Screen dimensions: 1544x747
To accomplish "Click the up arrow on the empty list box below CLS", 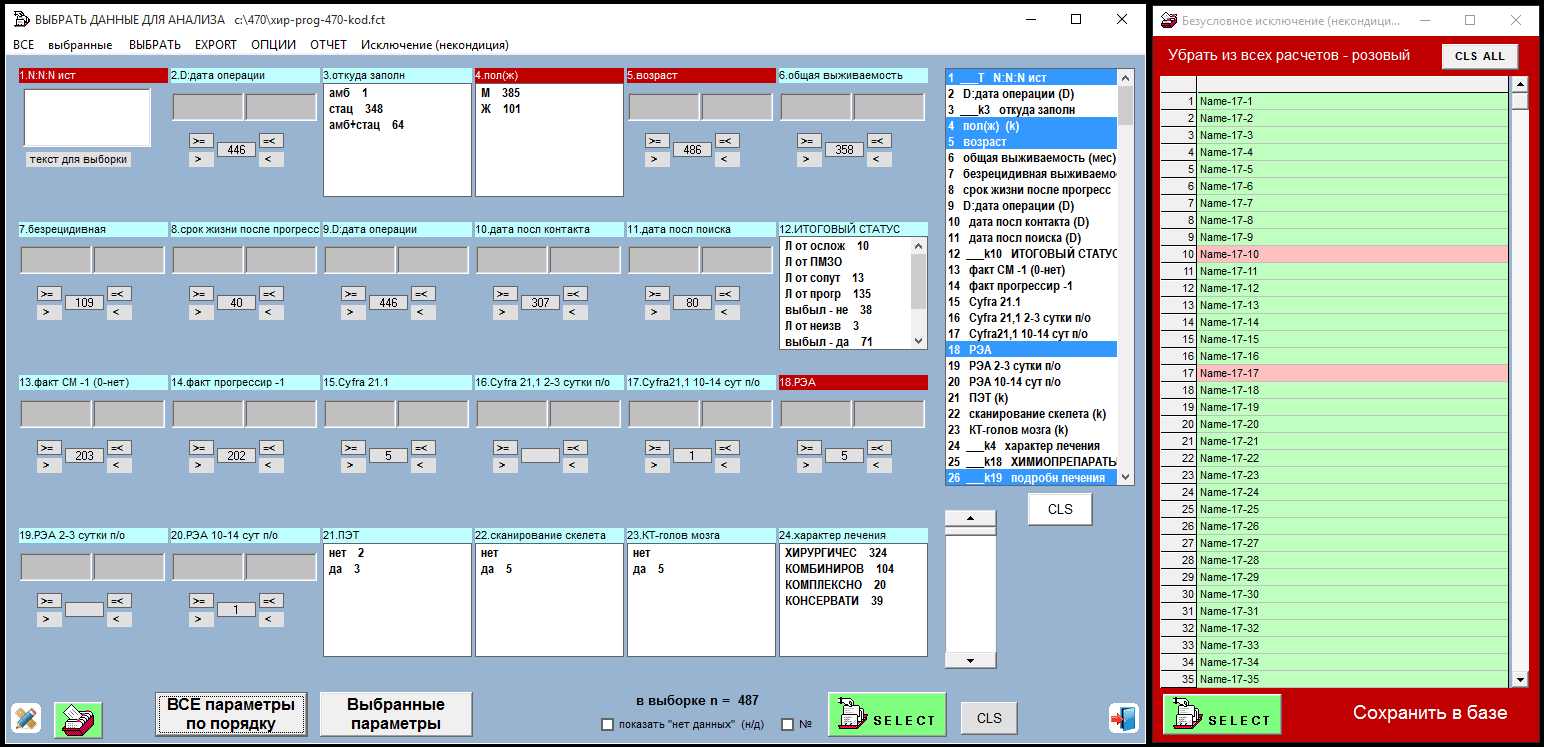I will coord(970,518).
